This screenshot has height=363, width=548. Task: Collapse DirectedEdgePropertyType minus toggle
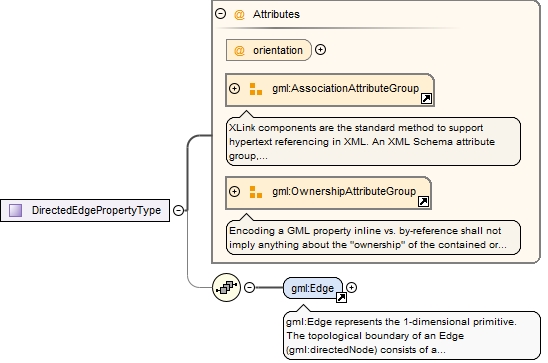click(179, 210)
